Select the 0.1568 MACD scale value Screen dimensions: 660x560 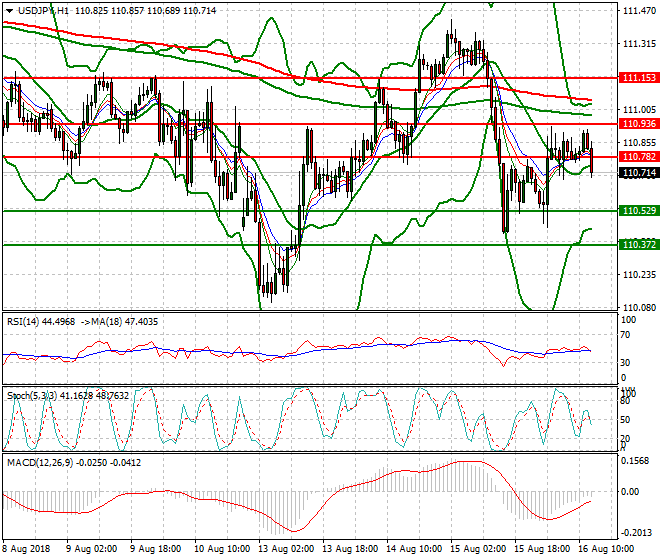click(635, 461)
